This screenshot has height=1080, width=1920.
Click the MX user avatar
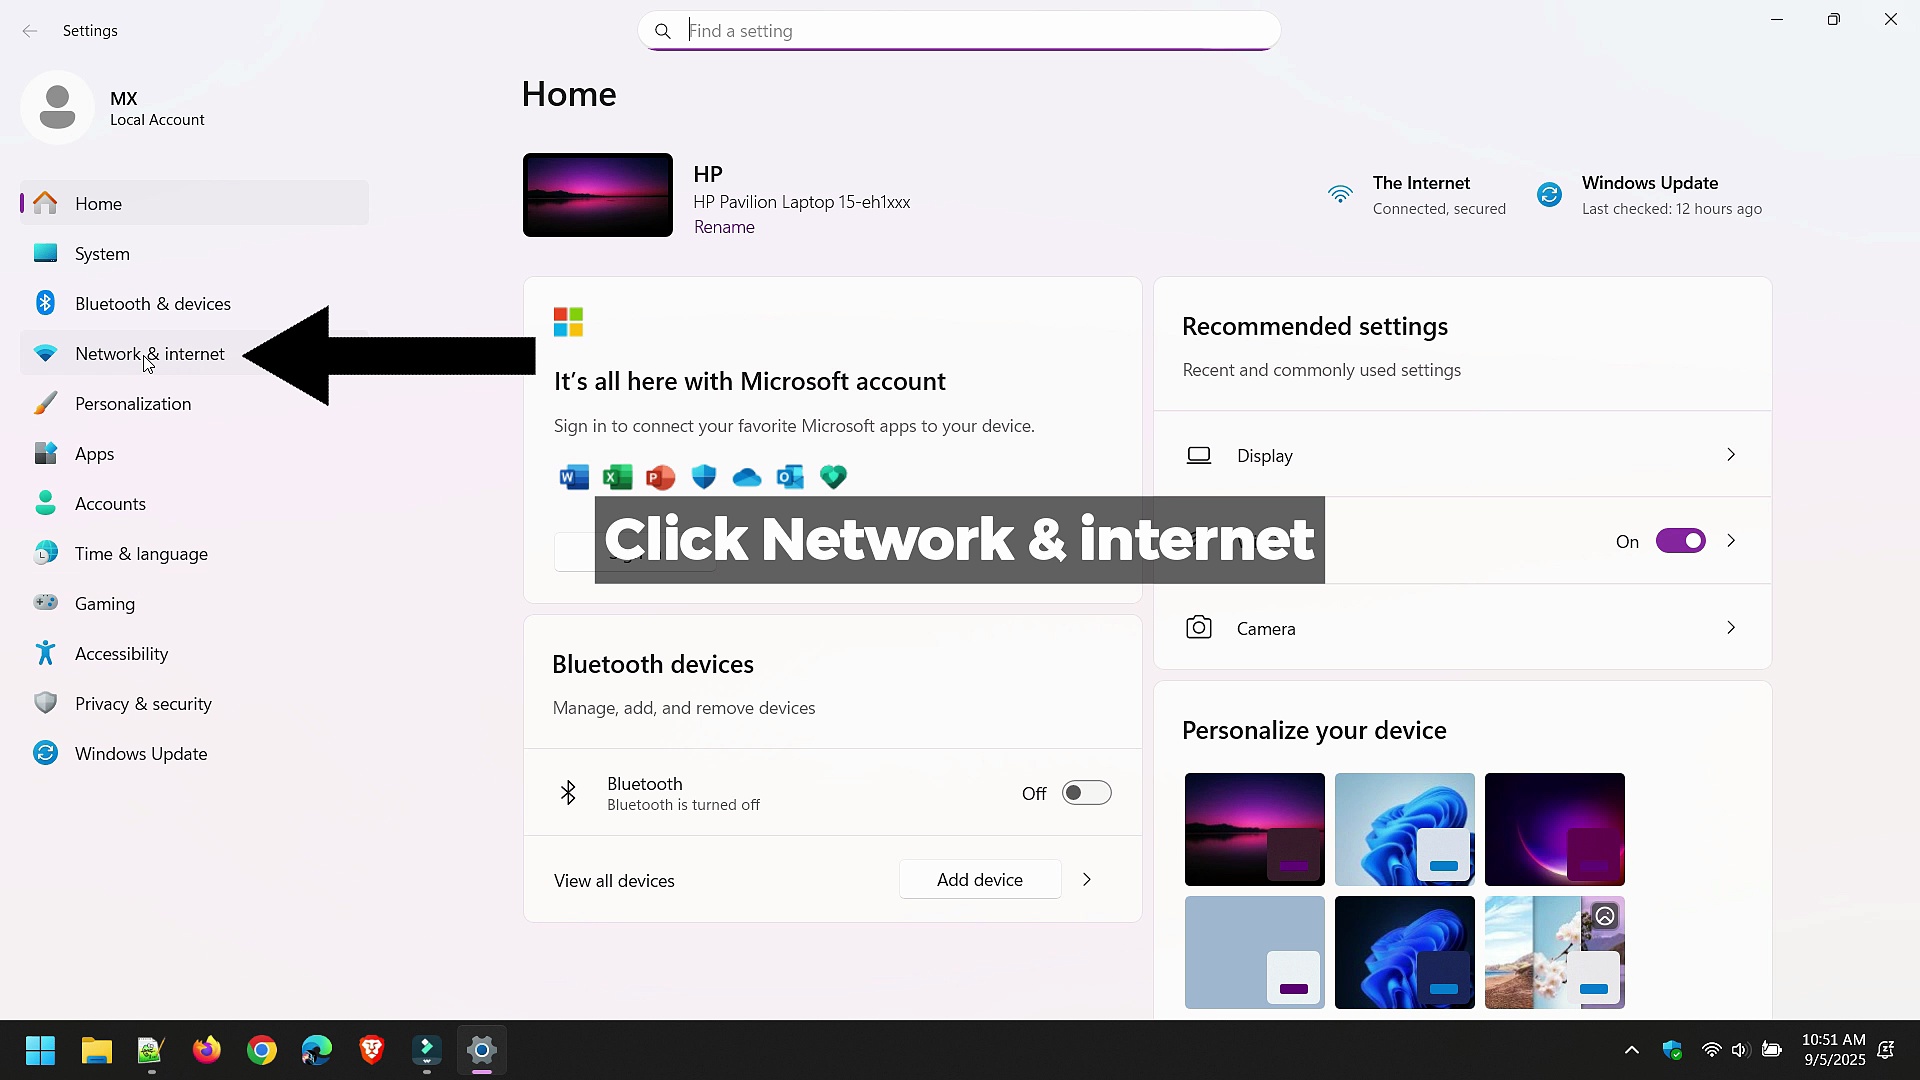[57, 107]
